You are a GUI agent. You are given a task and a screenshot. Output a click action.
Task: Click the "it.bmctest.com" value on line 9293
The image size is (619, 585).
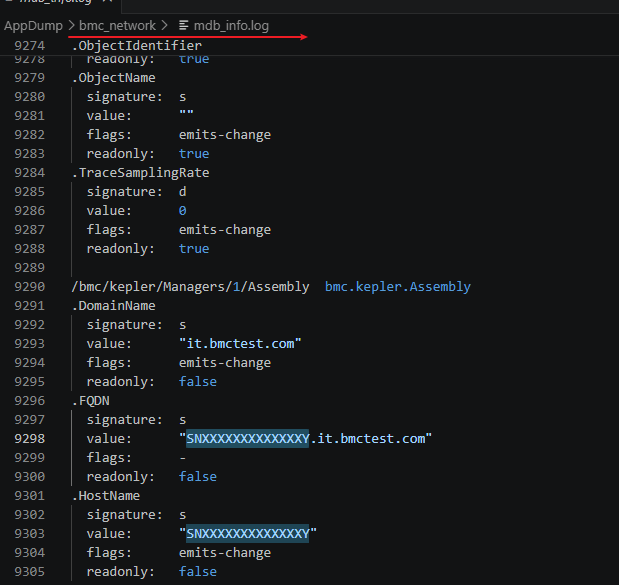(x=240, y=343)
